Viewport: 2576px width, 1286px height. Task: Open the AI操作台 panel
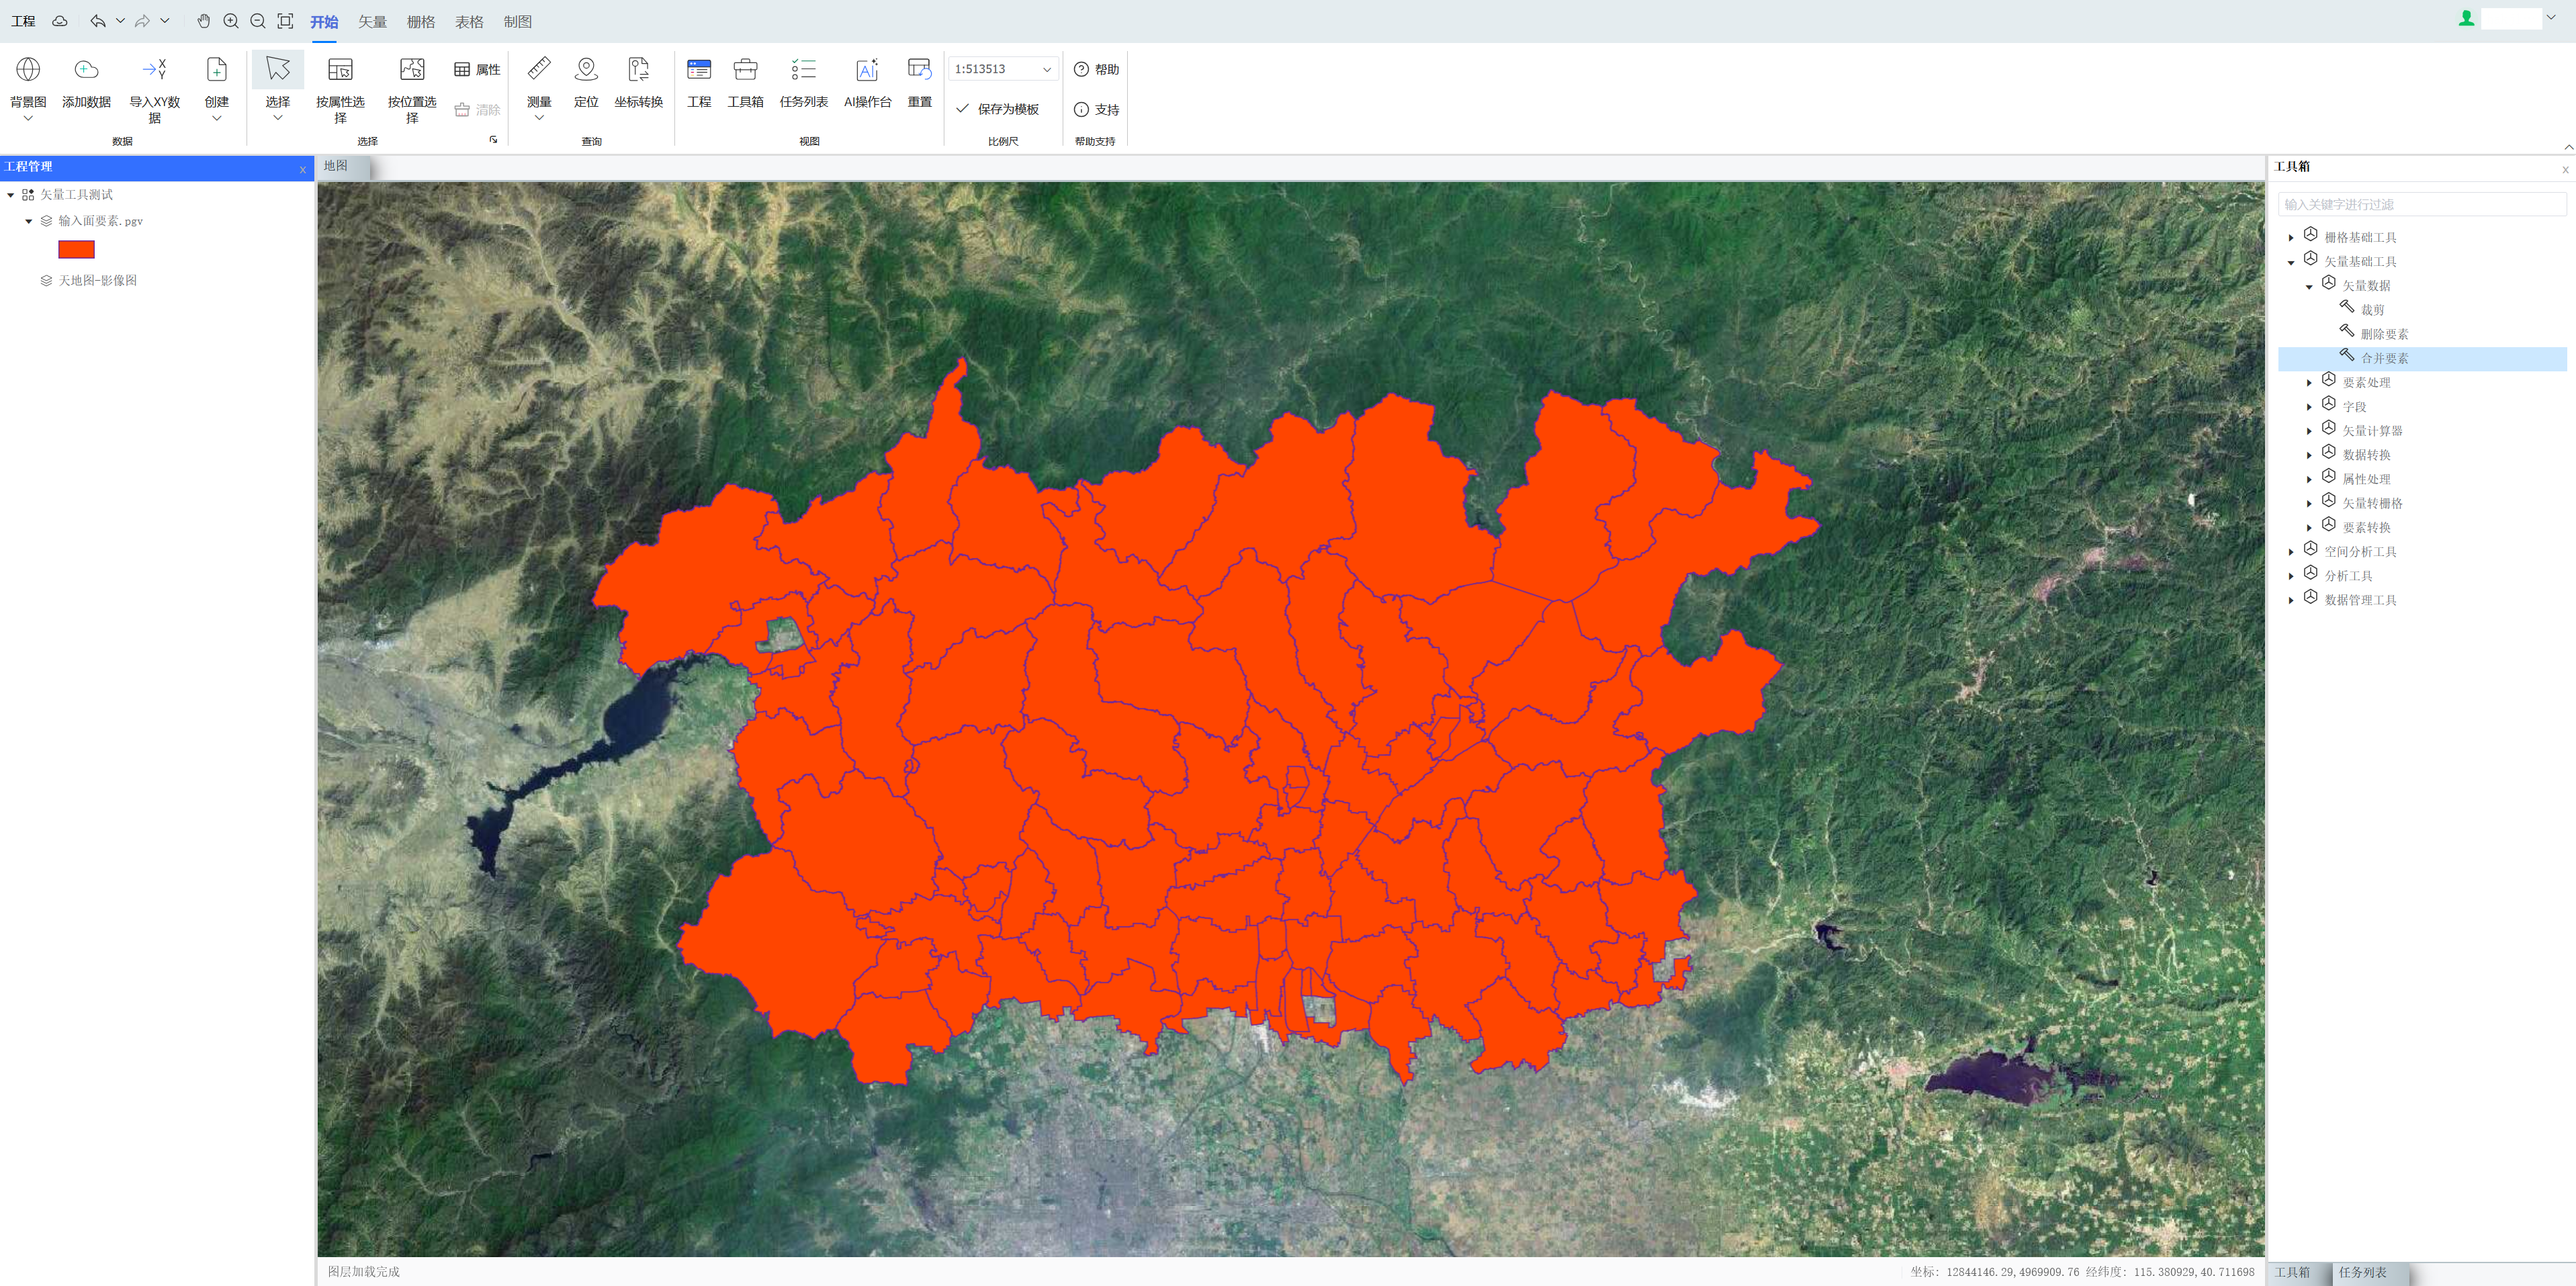click(867, 70)
